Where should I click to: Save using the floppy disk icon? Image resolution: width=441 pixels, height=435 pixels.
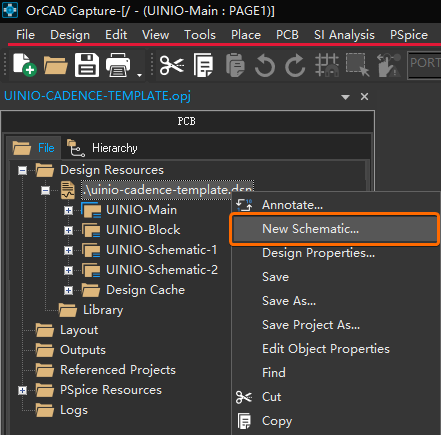coord(87,65)
